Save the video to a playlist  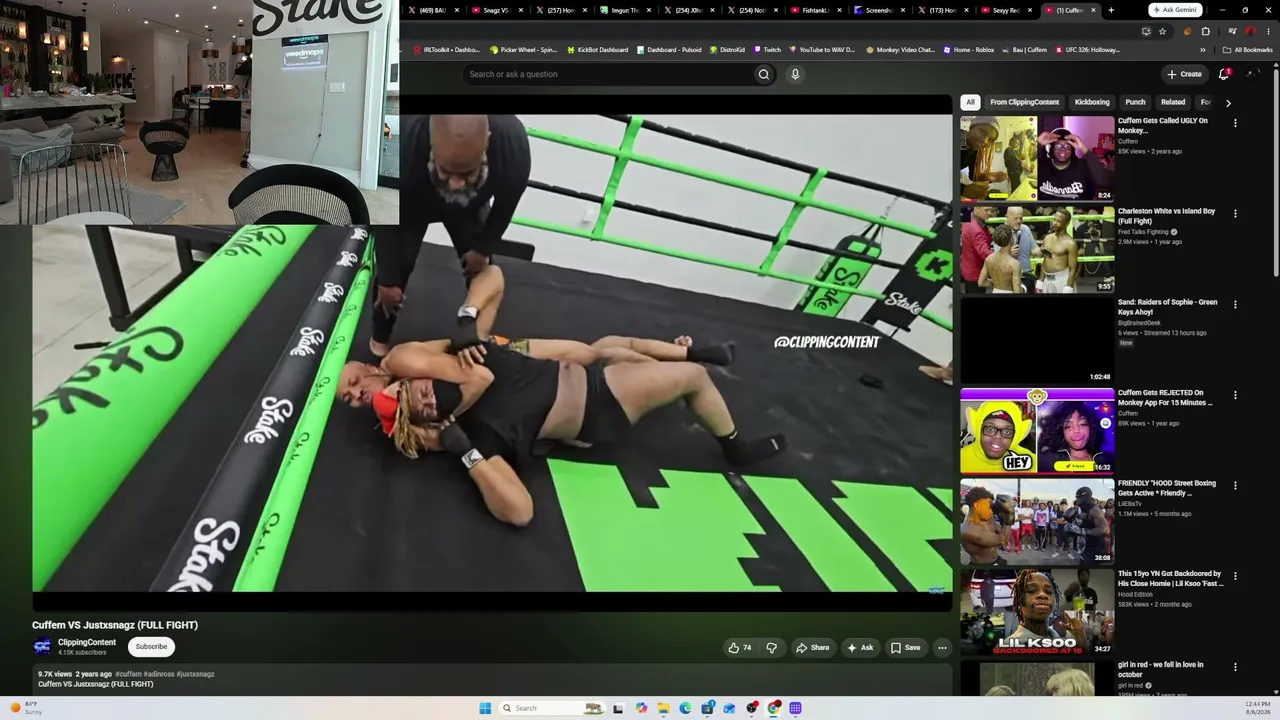click(905, 648)
